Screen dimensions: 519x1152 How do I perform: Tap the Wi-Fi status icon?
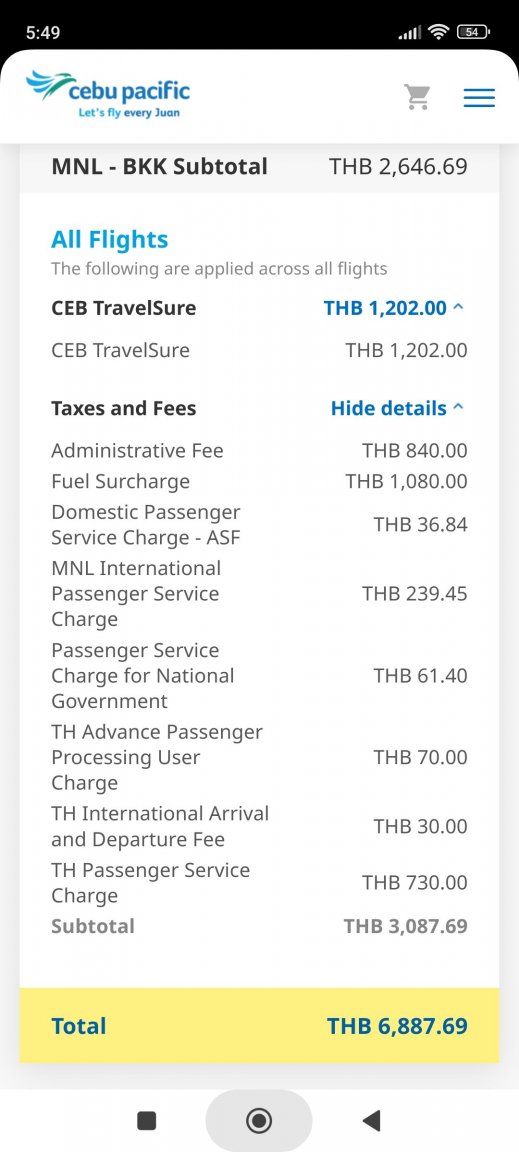tap(439, 32)
